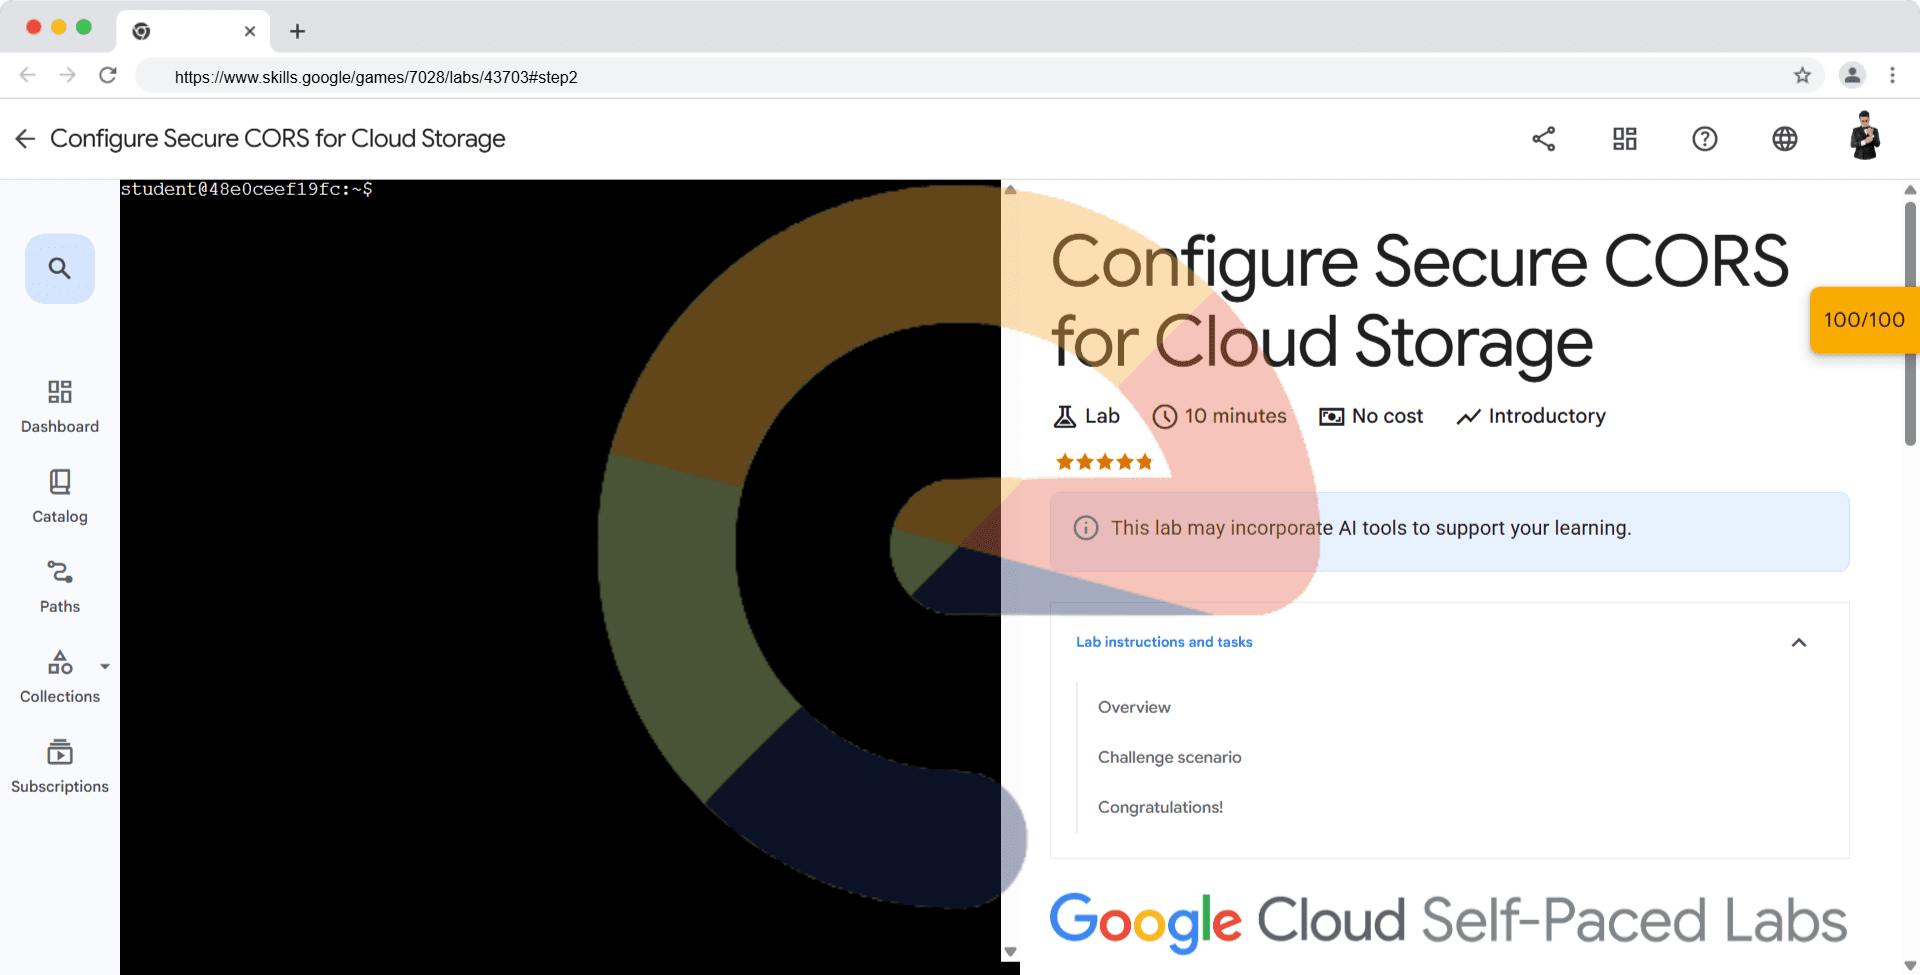Click the Google Cloud Self-Paced Labs logo
The image size is (1920, 975).
point(1448,921)
